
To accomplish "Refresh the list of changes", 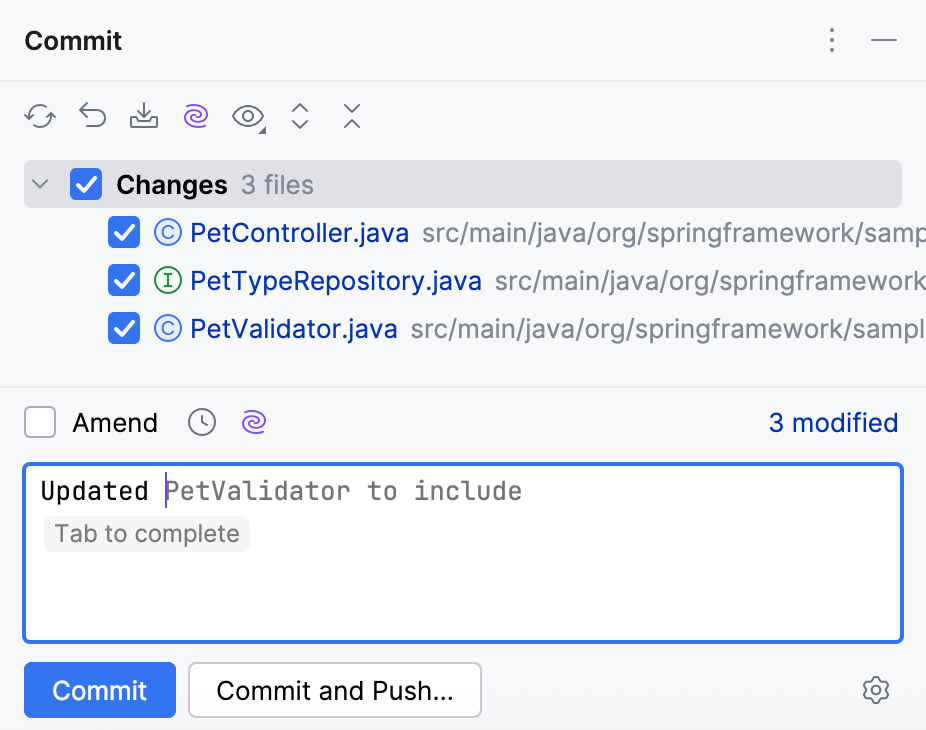I will pos(39,116).
